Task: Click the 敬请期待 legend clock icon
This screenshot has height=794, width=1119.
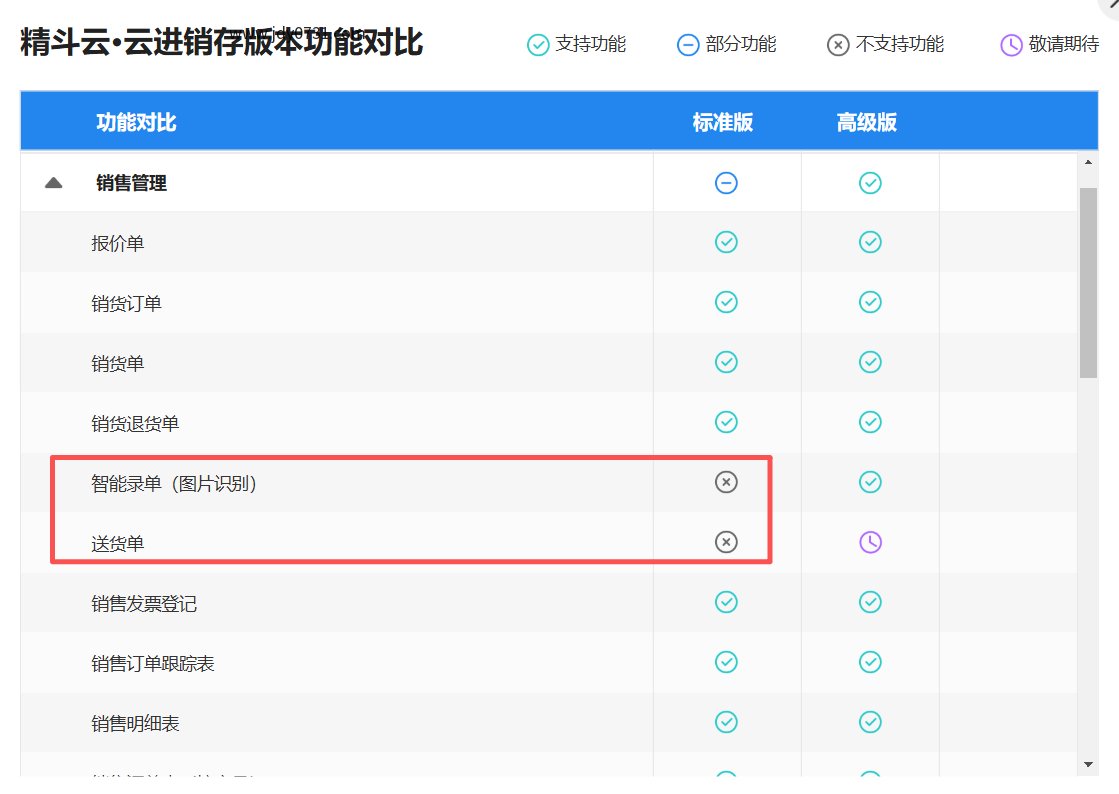Action: pyautogui.click(x=1011, y=45)
